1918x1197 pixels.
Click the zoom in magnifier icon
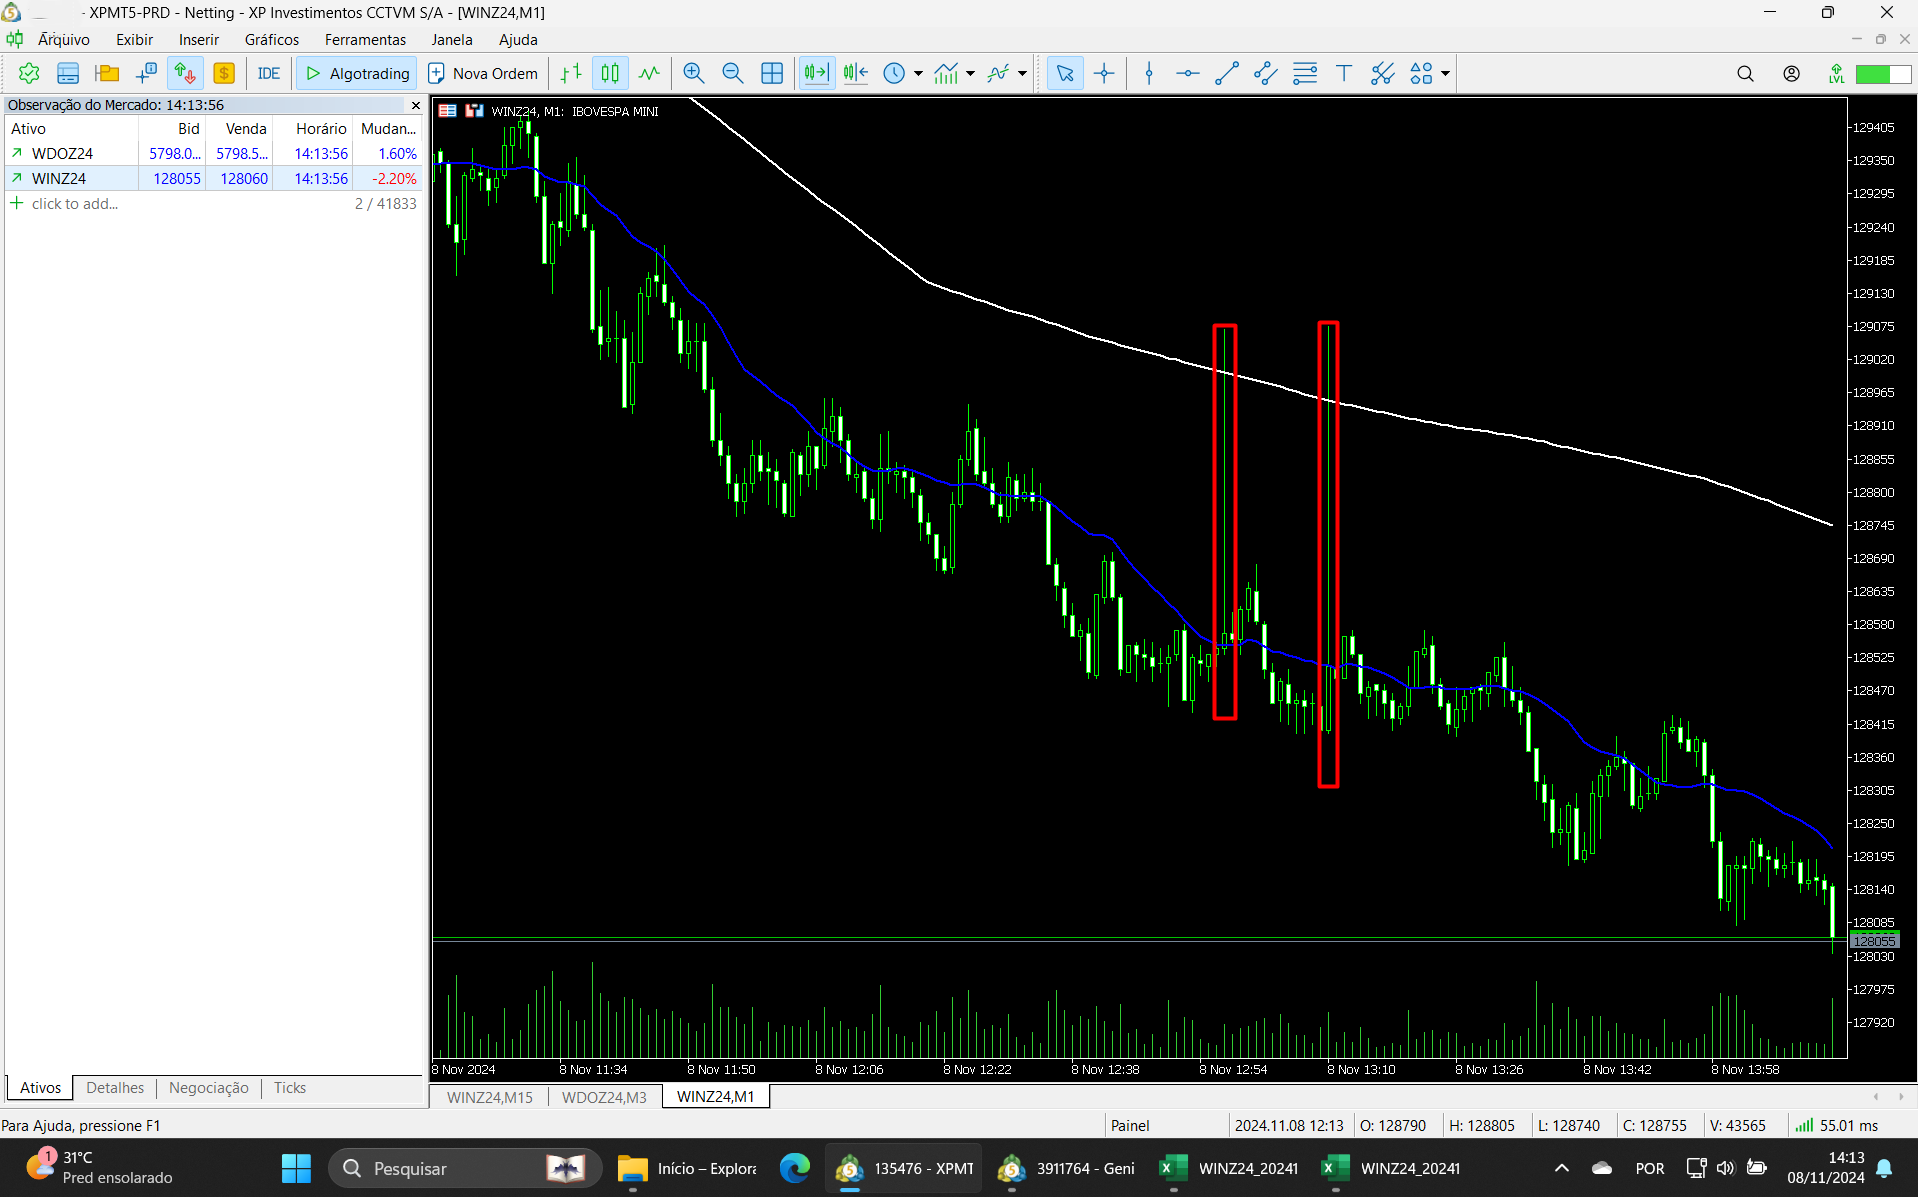(x=693, y=73)
